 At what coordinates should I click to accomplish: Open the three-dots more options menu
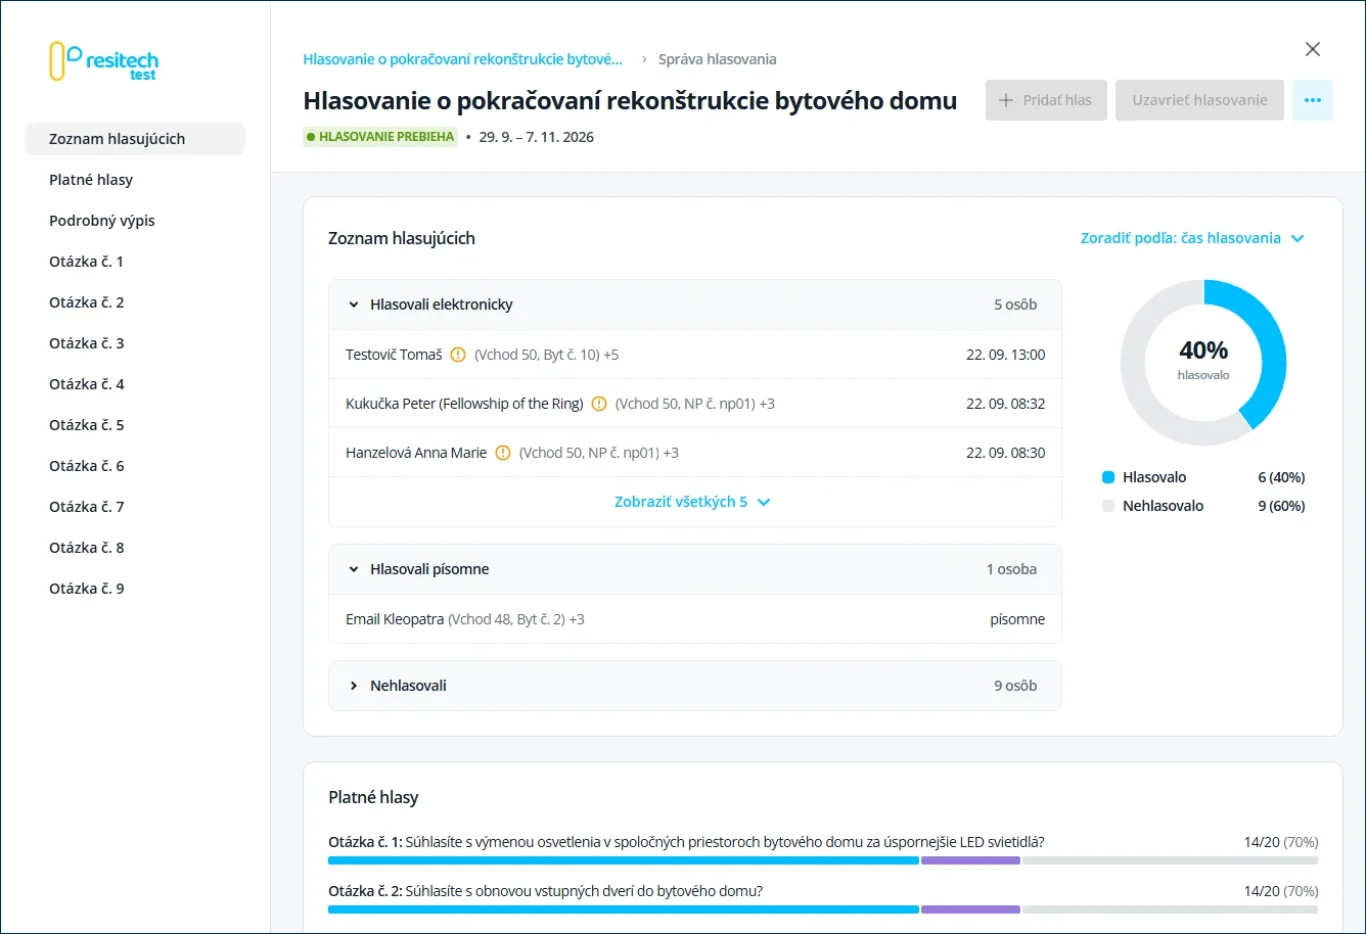tap(1312, 100)
